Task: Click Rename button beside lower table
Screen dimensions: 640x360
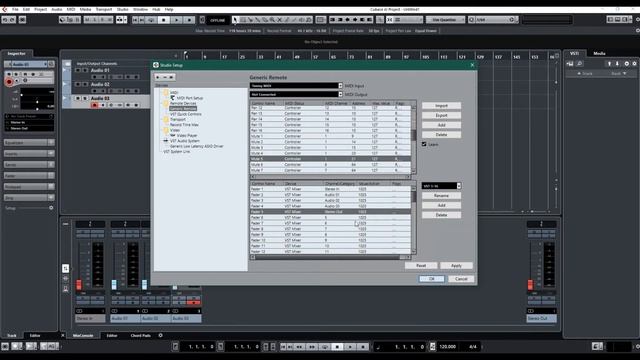Action: coord(441,196)
